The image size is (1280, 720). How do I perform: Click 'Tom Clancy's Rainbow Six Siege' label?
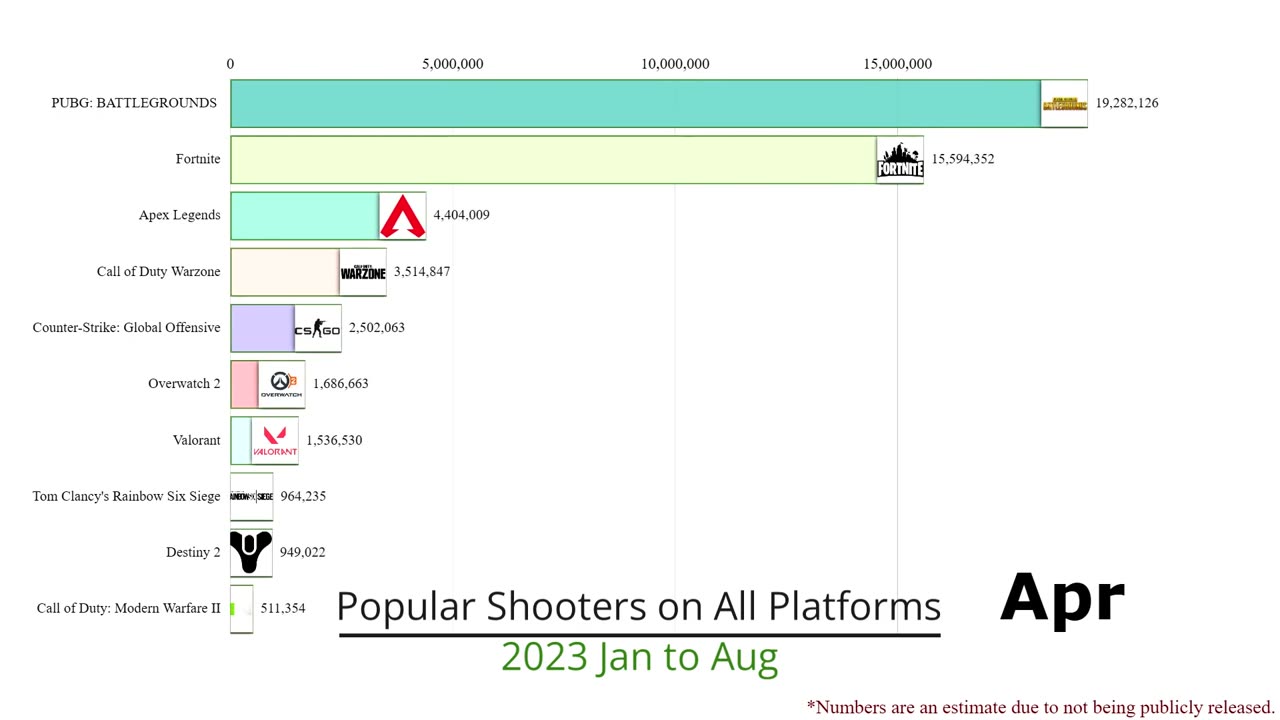126,496
